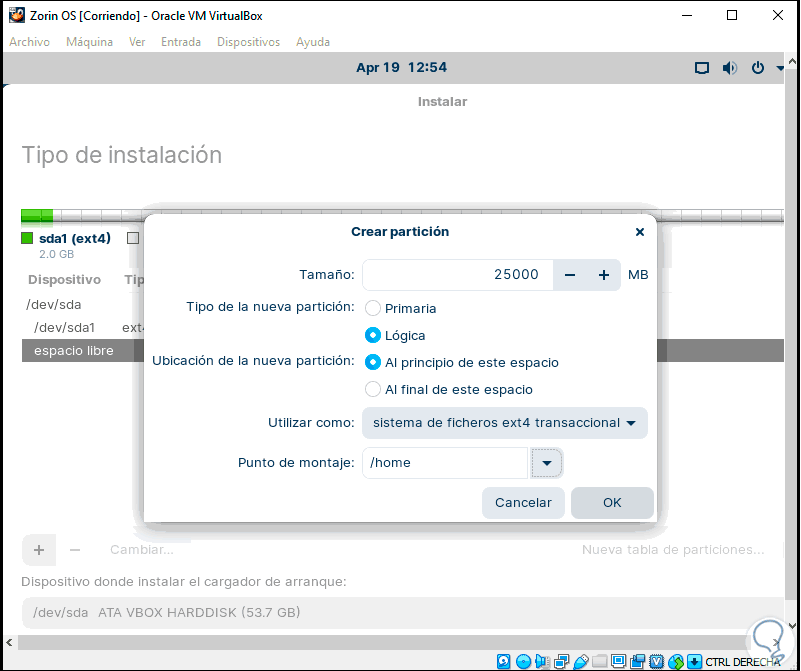This screenshot has width=801, height=671.
Task: Click the hard disk activity status icon
Action: click(504, 661)
